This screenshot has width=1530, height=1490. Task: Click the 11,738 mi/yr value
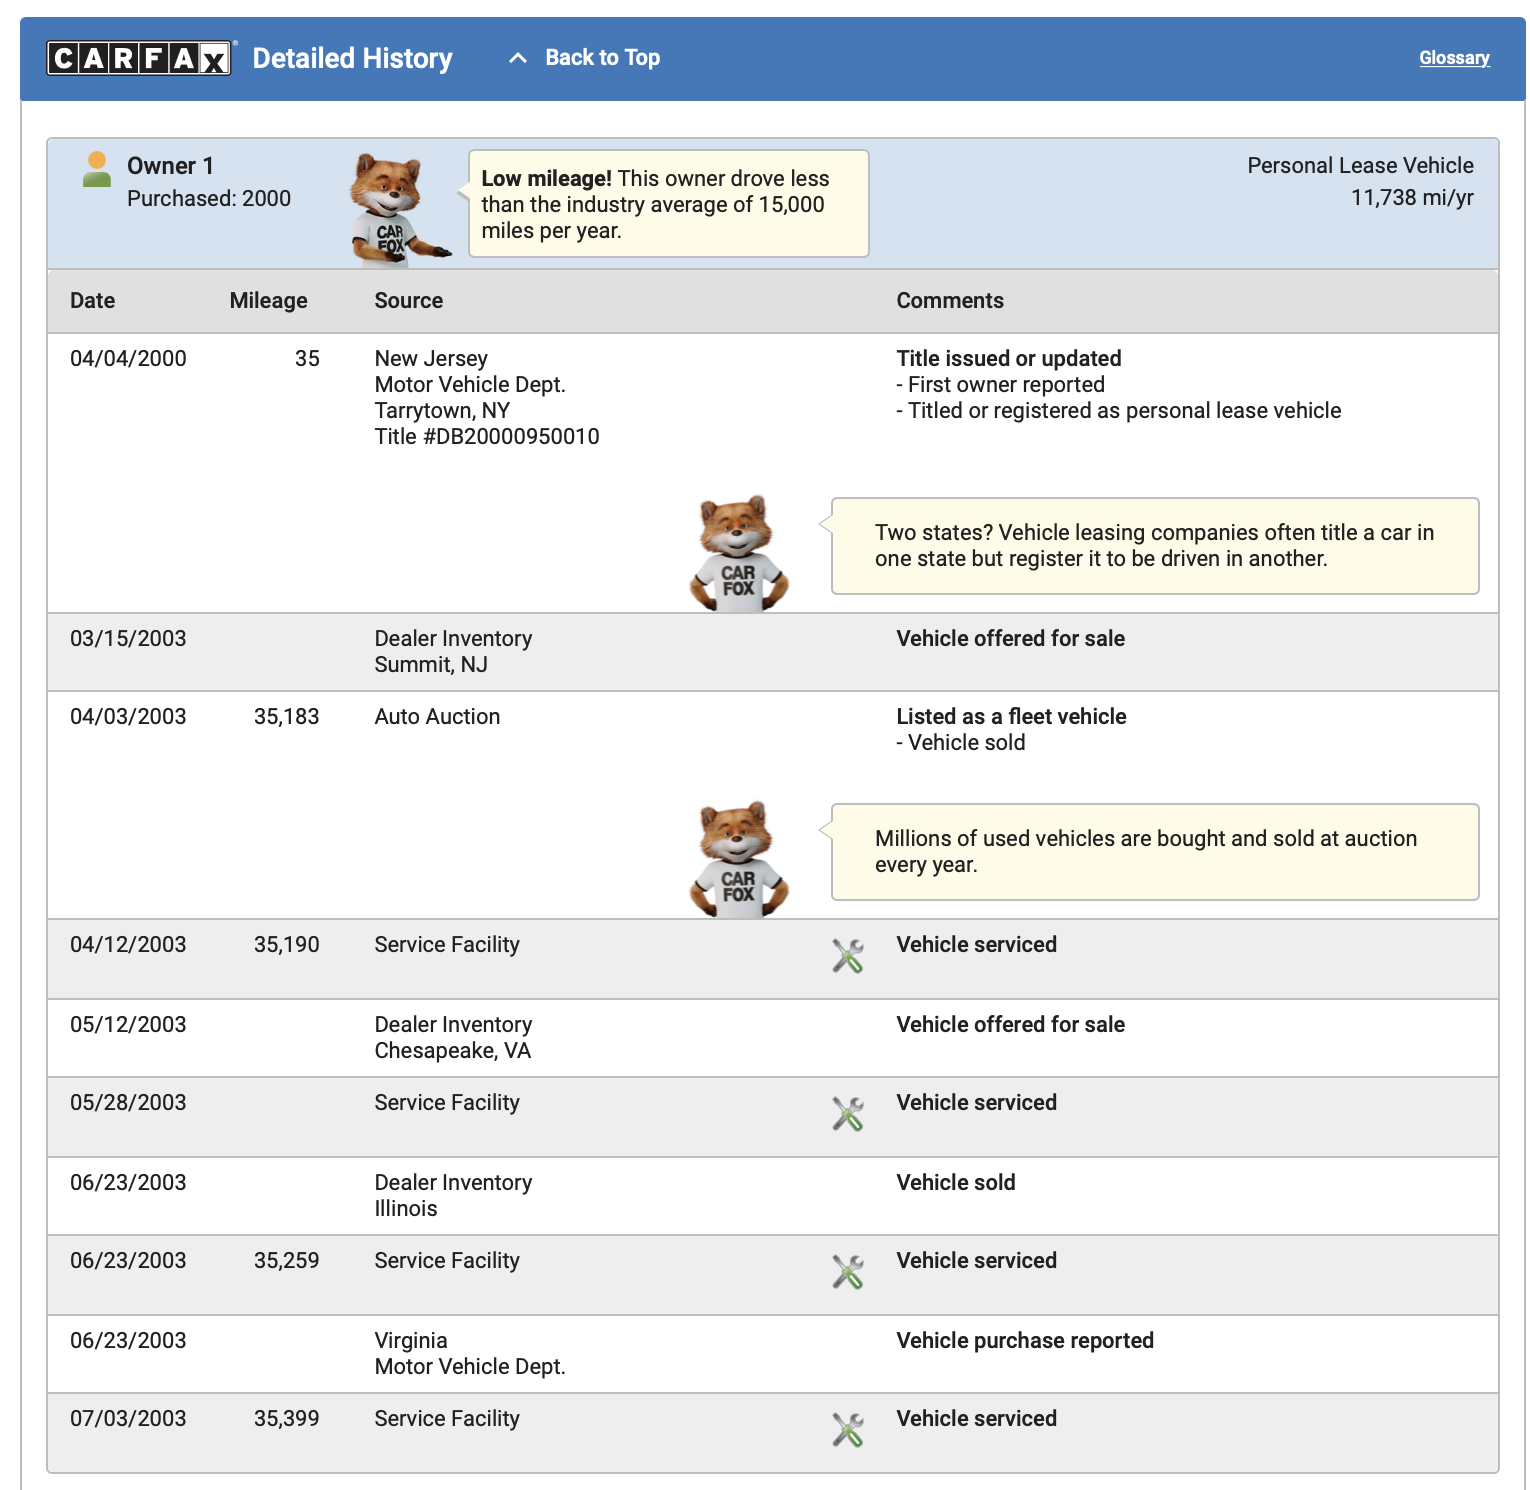coord(1412,198)
